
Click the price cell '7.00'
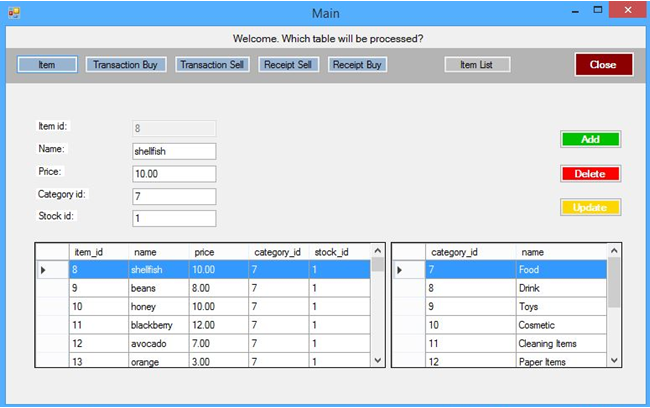pyautogui.click(x=218, y=344)
